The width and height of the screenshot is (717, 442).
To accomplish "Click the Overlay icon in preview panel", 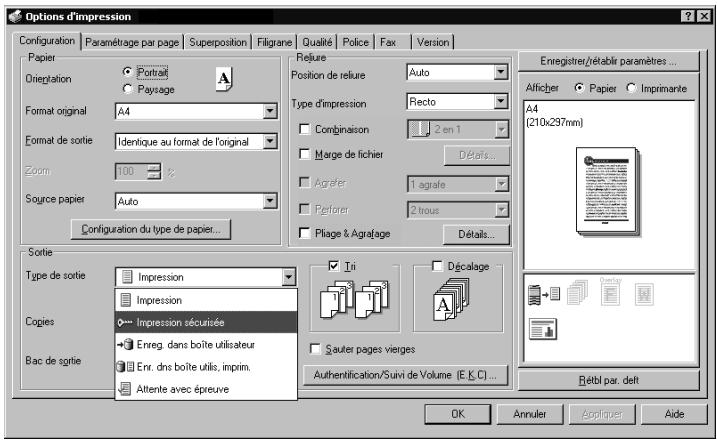I will (610, 292).
